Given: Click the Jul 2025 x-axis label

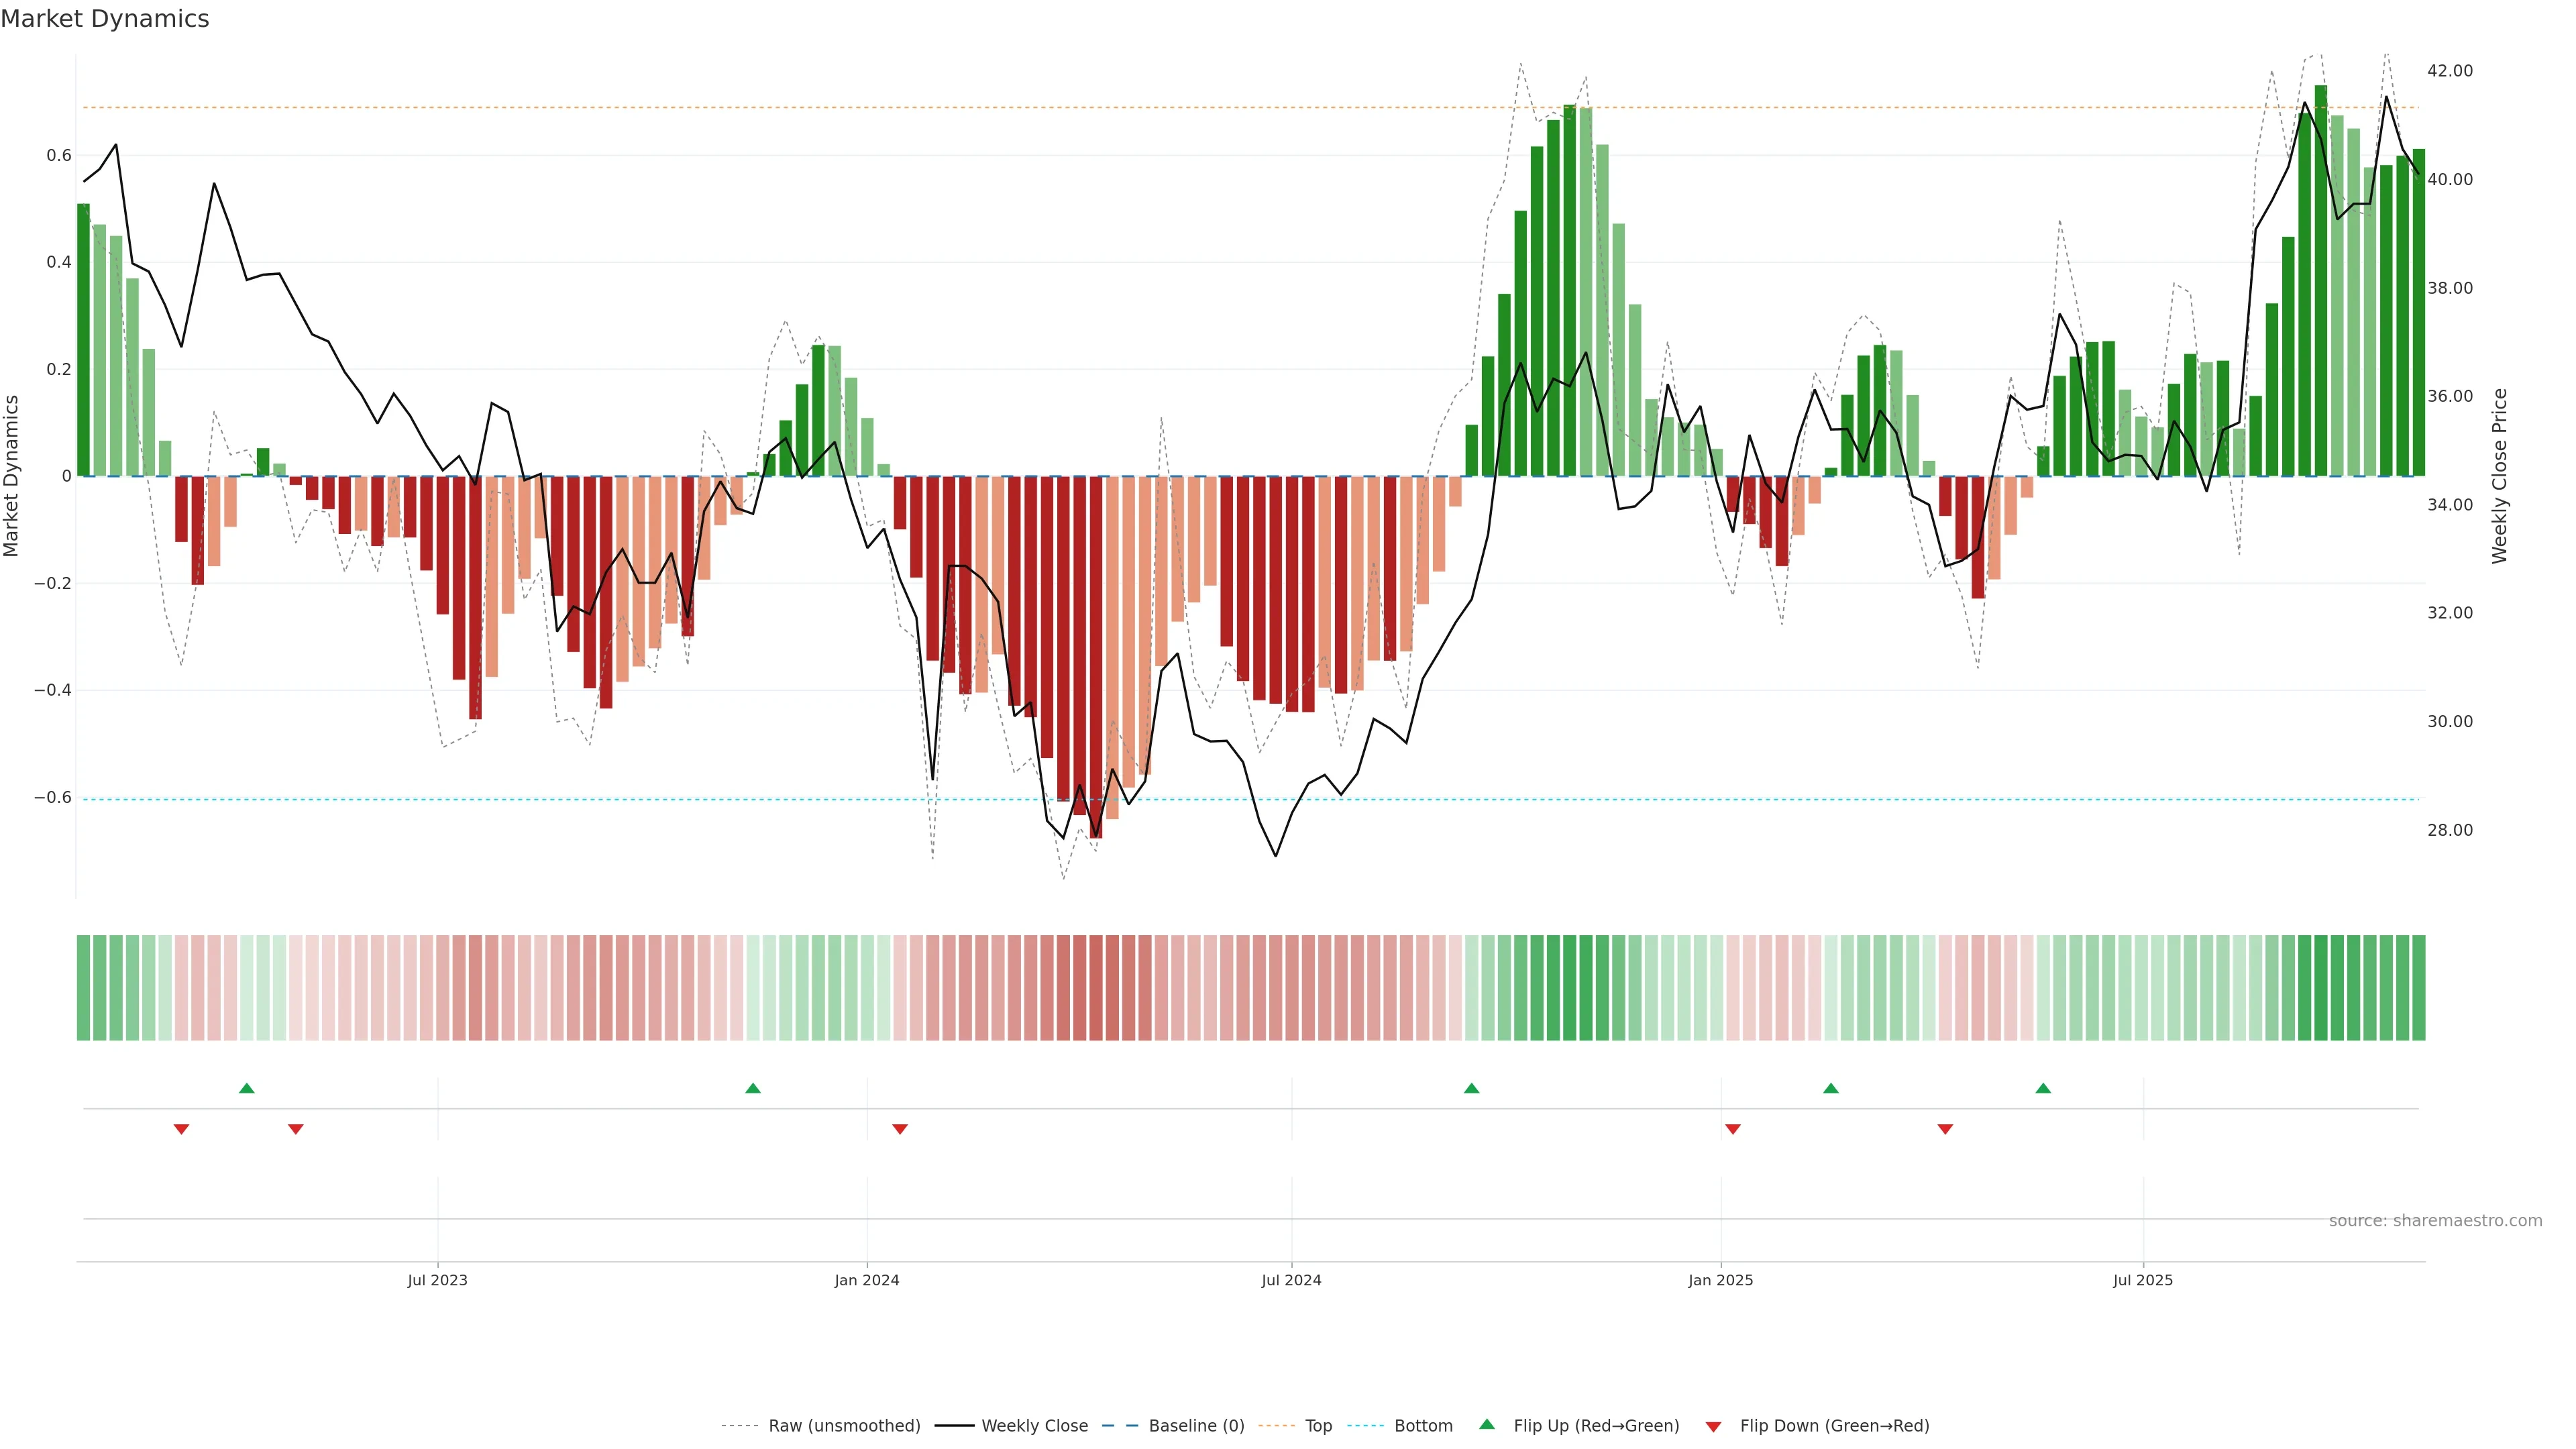Looking at the screenshot, I should tap(2142, 1280).
